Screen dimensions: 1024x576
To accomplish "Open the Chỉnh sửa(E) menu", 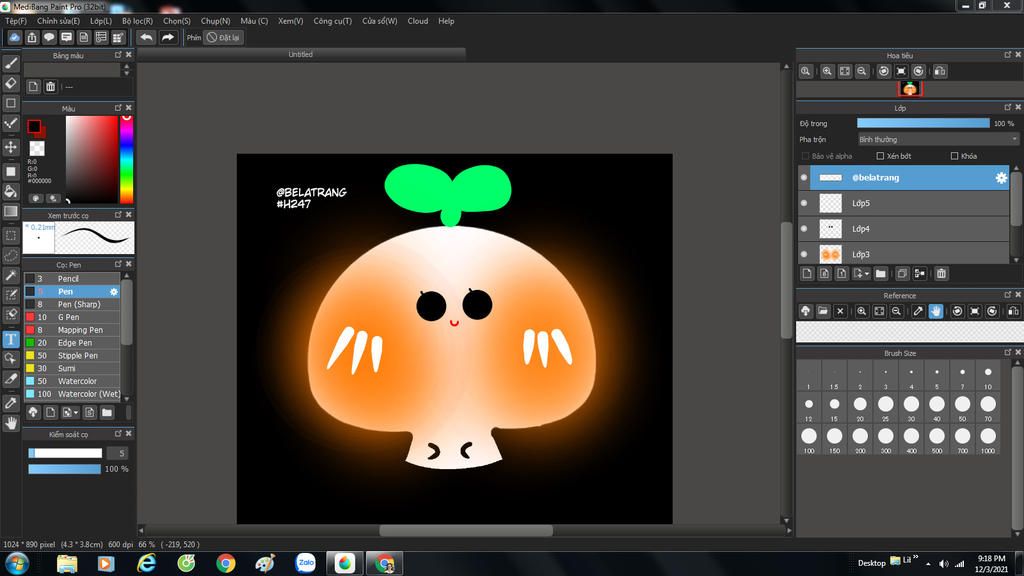I will (58, 21).
